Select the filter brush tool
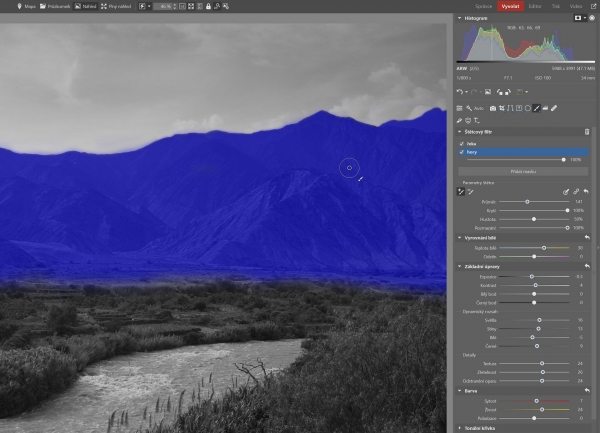The image size is (600, 433). coord(536,108)
